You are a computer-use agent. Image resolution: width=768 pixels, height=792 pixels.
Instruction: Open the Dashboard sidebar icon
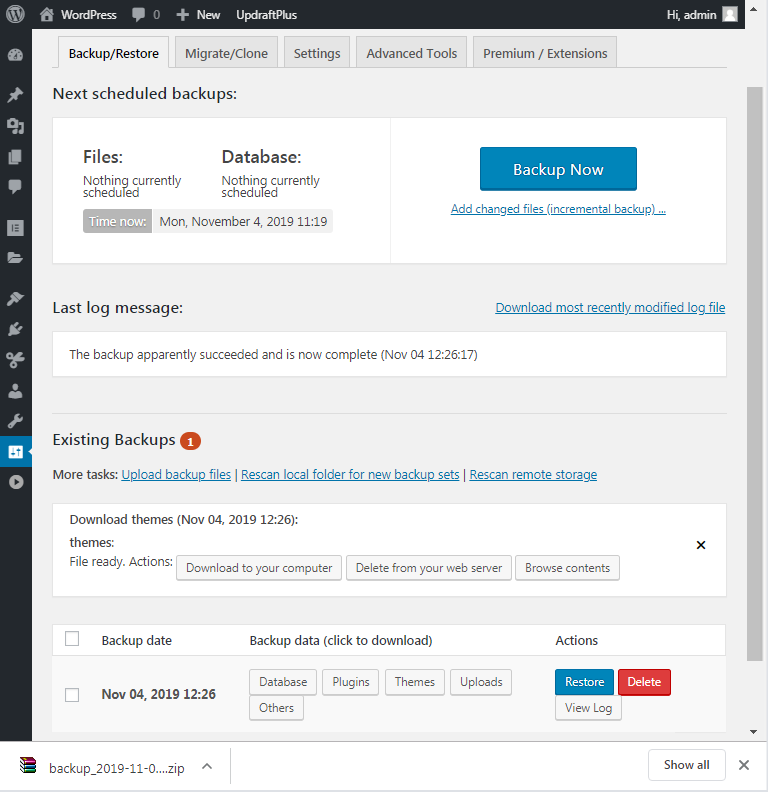[x=15, y=55]
